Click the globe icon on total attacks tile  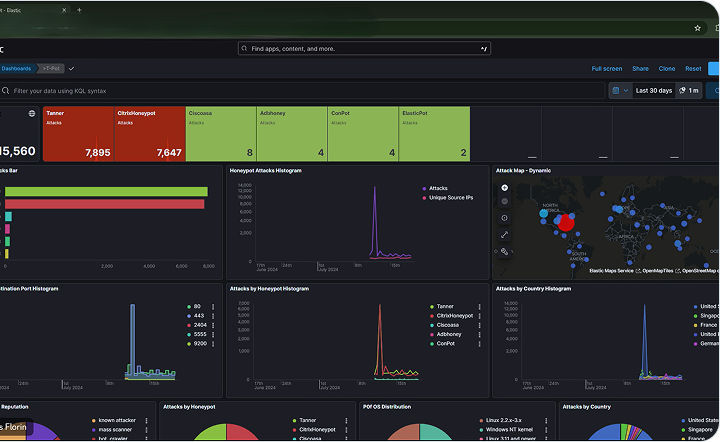tap(32, 113)
